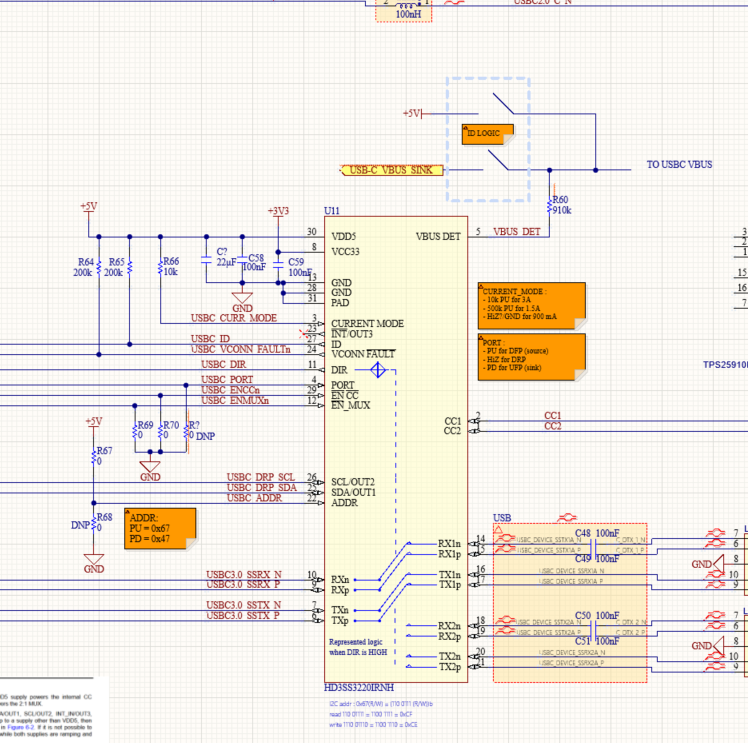Click the USBC_DRP_SCL net label

[x=261, y=477]
